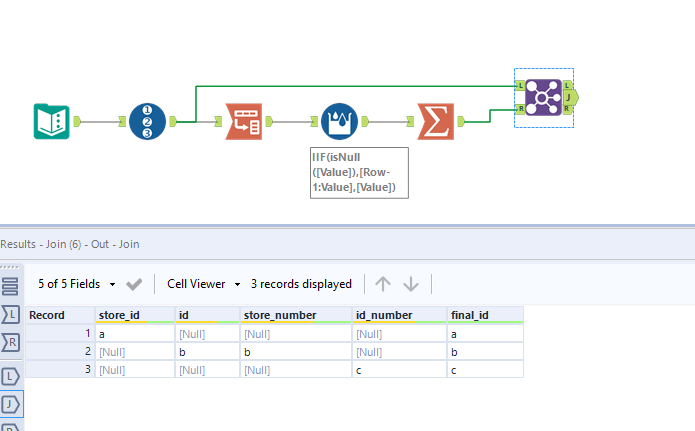Click the Record column header
The height and width of the screenshot is (431, 695).
tap(60, 315)
